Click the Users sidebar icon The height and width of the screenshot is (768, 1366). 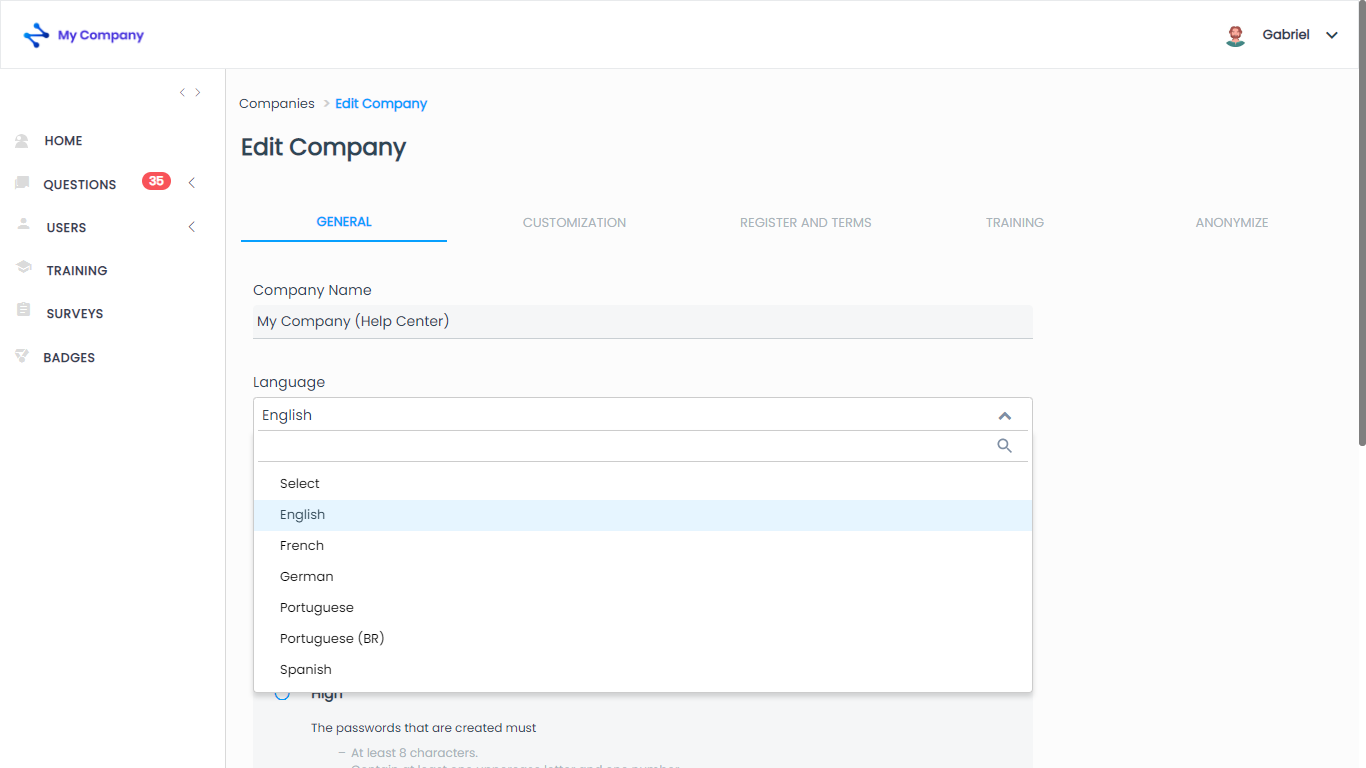[23, 225]
